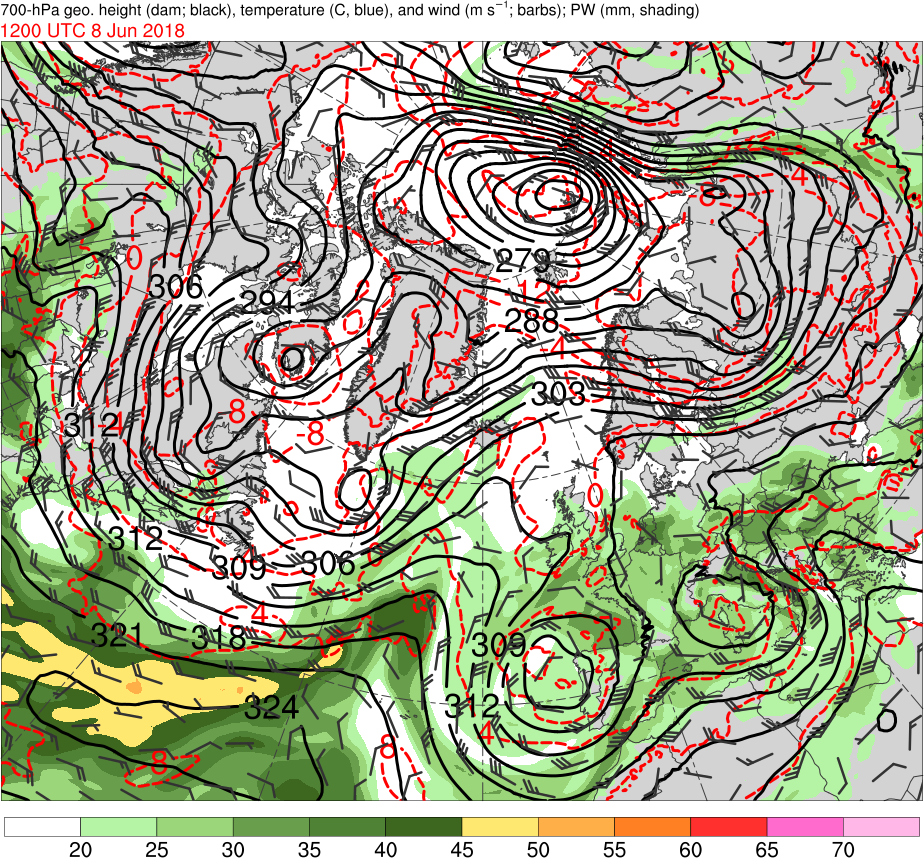Click the 303 height contour label
This screenshot has height=858, width=924.
(559, 395)
